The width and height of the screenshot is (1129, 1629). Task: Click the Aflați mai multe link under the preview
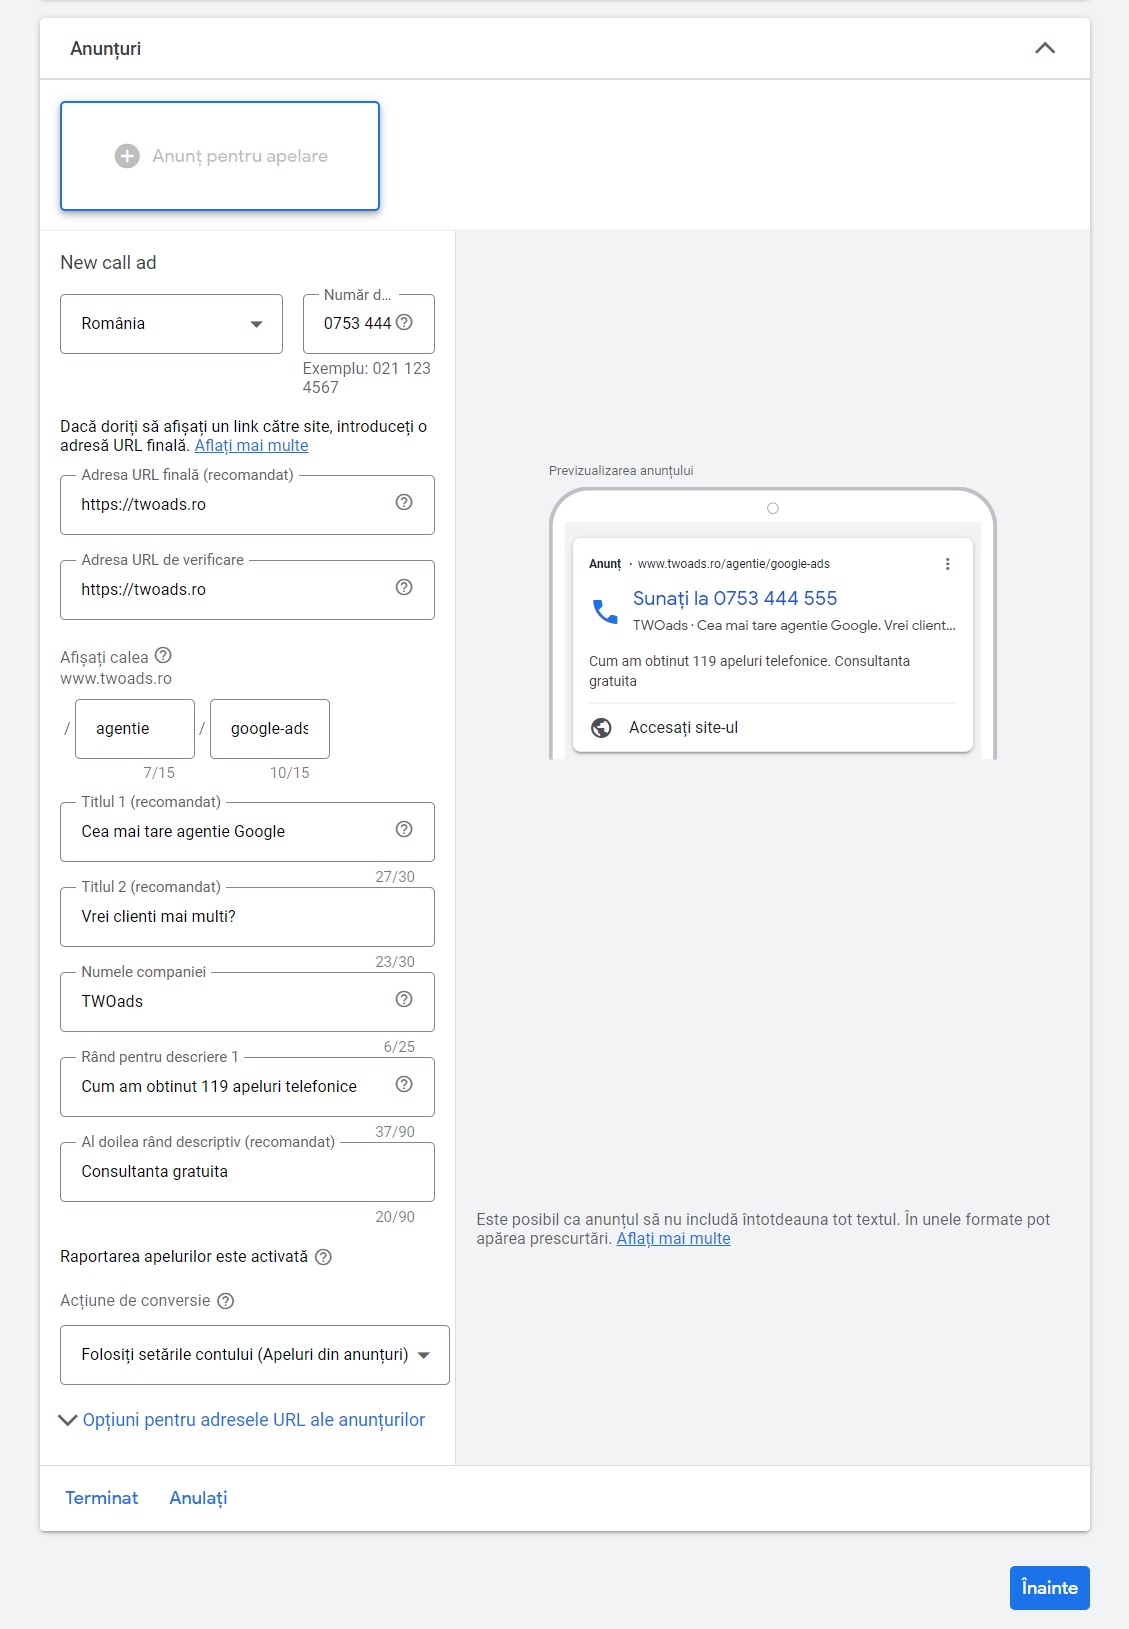coord(673,1238)
